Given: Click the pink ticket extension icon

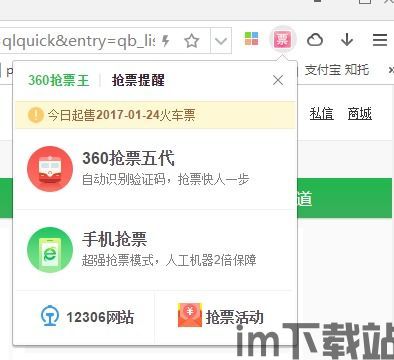Looking at the screenshot, I should click(282, 40).
